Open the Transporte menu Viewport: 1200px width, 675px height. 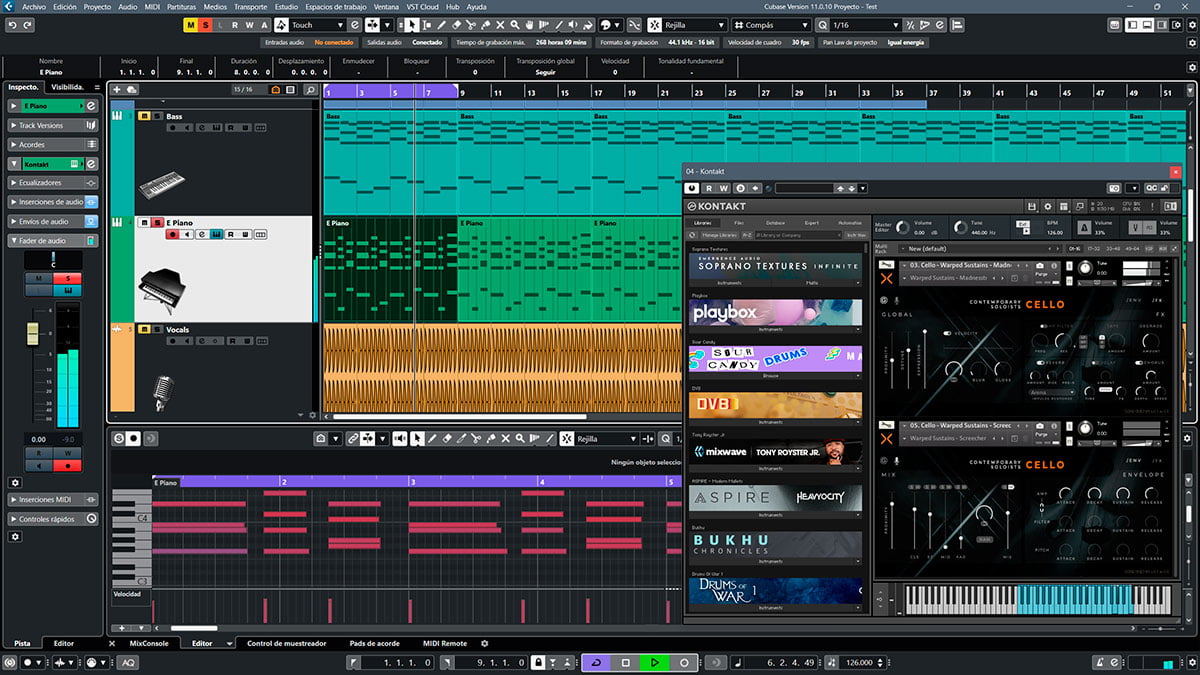pyautogui.click(x=250, y=6)
